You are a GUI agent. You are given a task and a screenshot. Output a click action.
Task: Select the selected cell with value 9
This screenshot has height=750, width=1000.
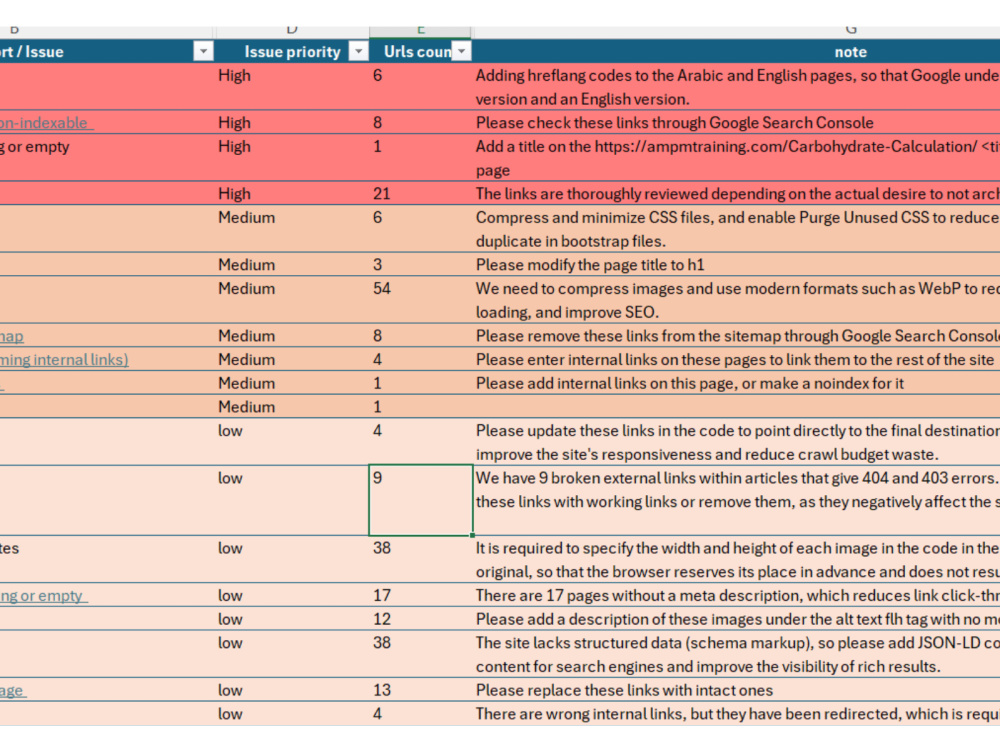[x=421, y=501]
